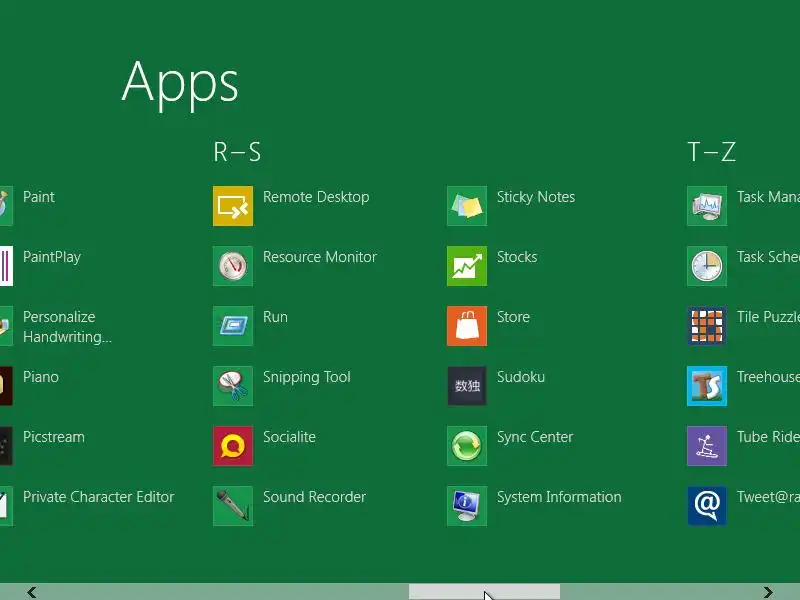Click the Resource Monitor label
Screen dimensions: 800x600
[x=319, y=257]
